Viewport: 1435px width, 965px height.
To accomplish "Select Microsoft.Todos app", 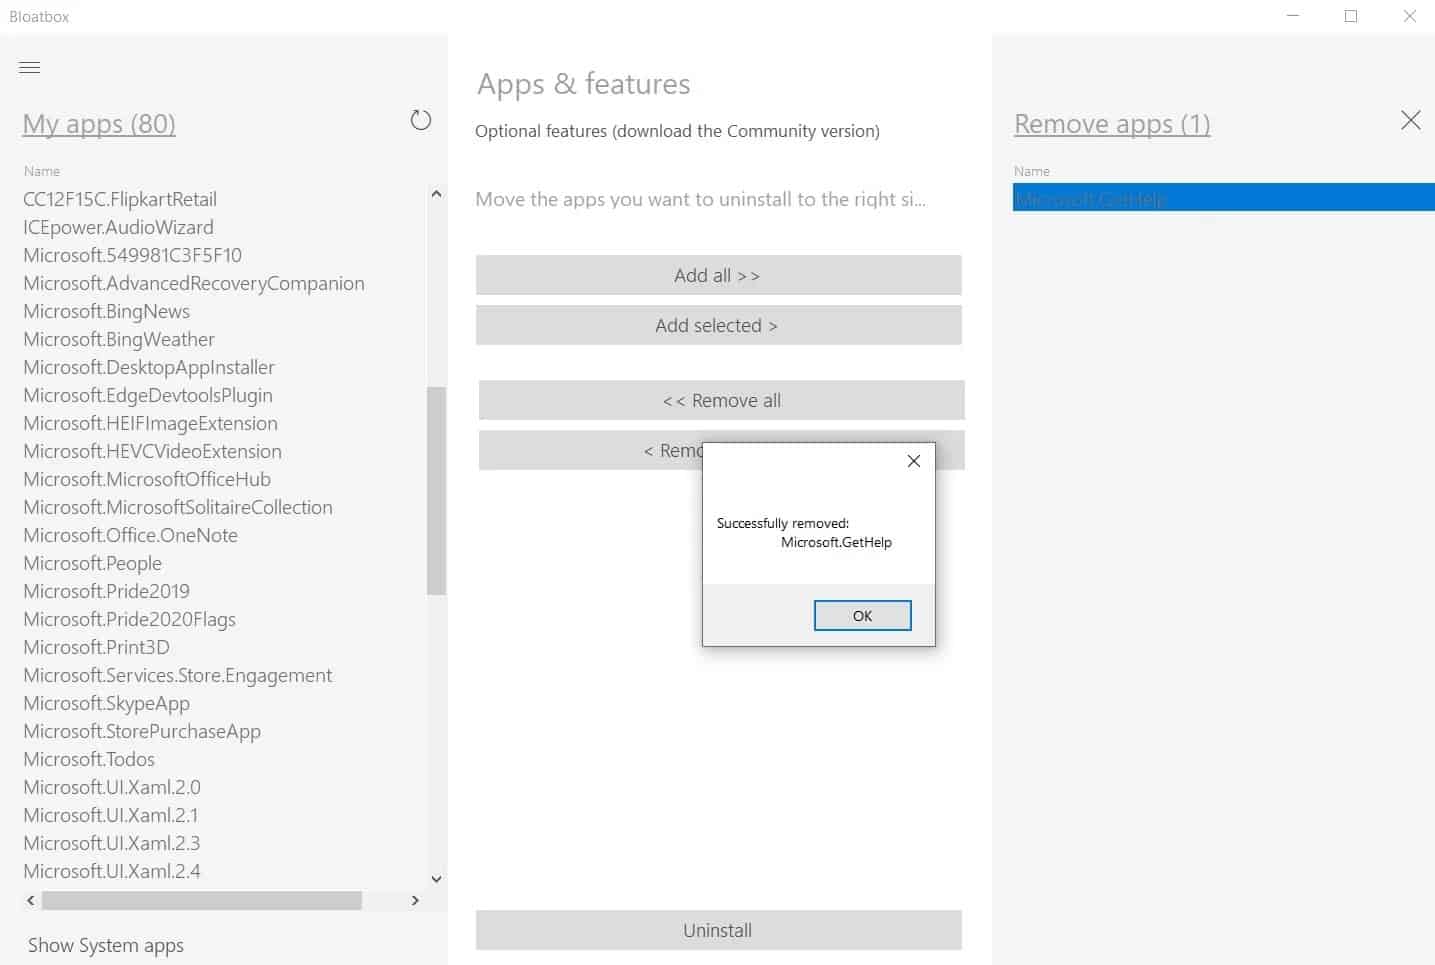I will coord(89,759).
